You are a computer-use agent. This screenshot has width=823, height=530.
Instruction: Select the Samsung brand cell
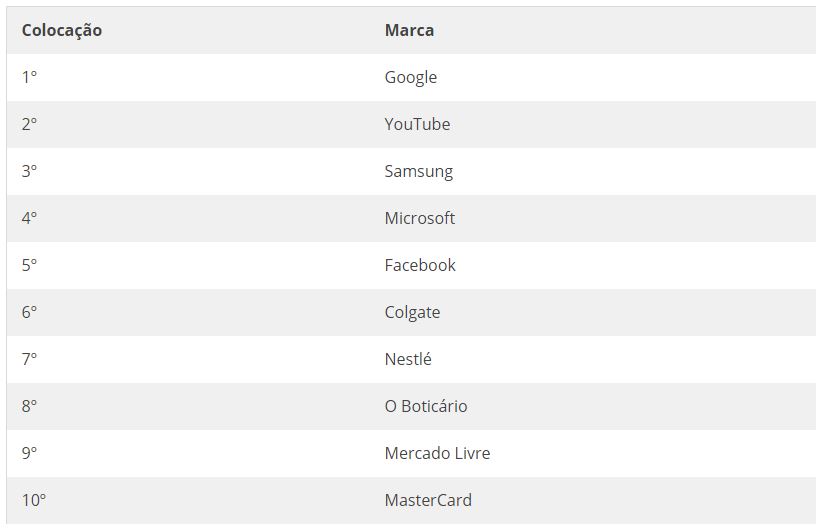(x=418, y=171)
